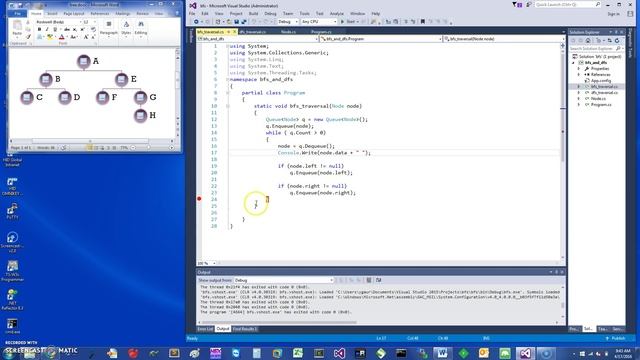Click the Editing button in Word ribbon
The height and width of the screenshot is (360, 640).
[x=141, y=28]
